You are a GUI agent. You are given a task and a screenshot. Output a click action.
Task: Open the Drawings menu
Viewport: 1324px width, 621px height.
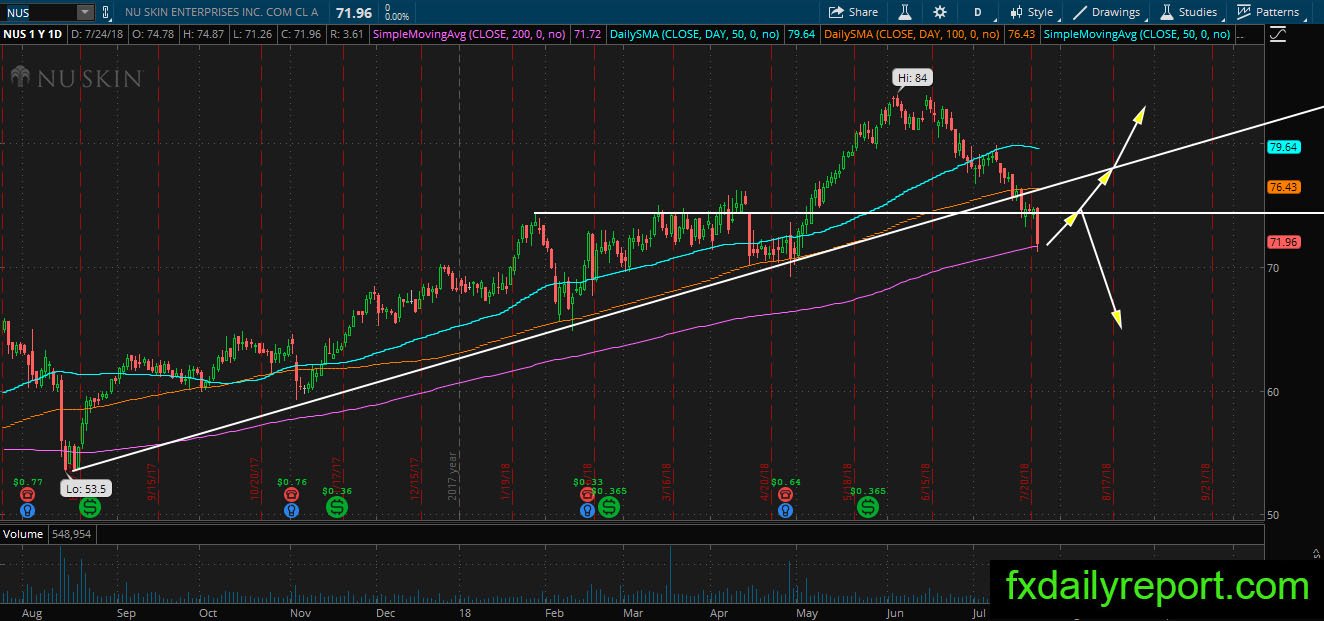tap(1106, 12)
